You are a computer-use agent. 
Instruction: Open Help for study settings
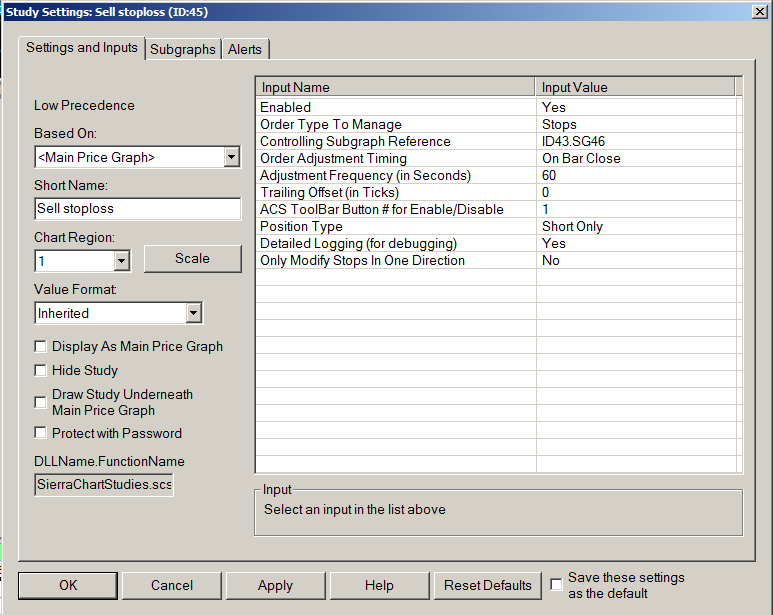pyautogui.click(x=379, y=585)
